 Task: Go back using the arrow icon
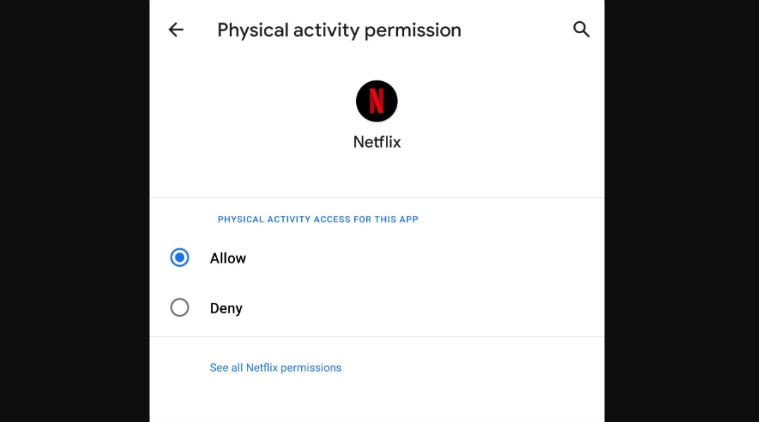tap(176, 30)
